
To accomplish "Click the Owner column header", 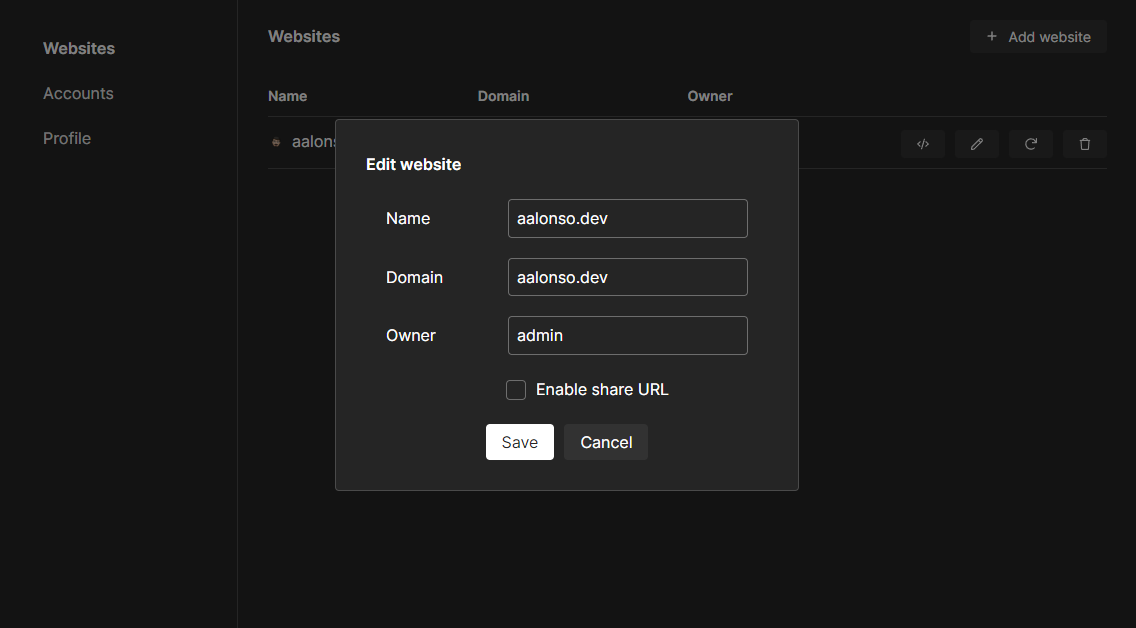I will click(x=710, y=96).
